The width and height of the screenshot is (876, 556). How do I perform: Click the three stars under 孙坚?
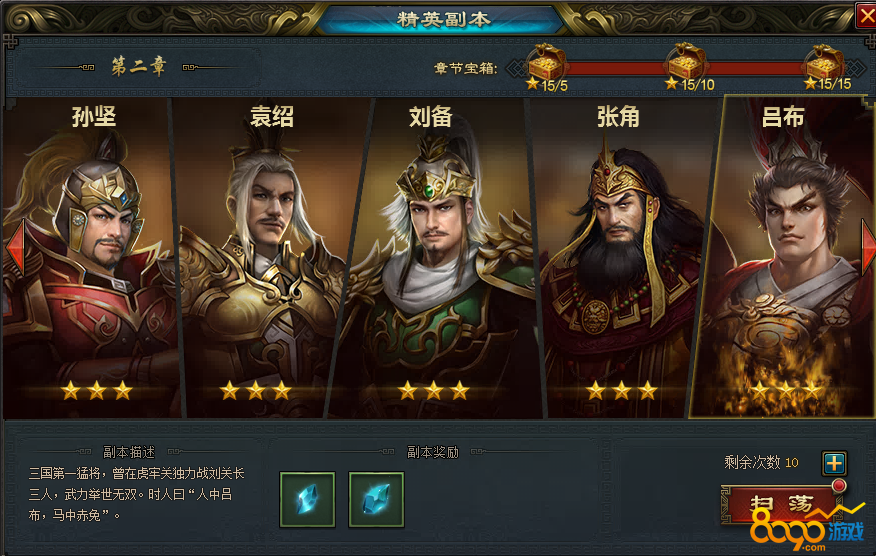click(x=97, y=391)
